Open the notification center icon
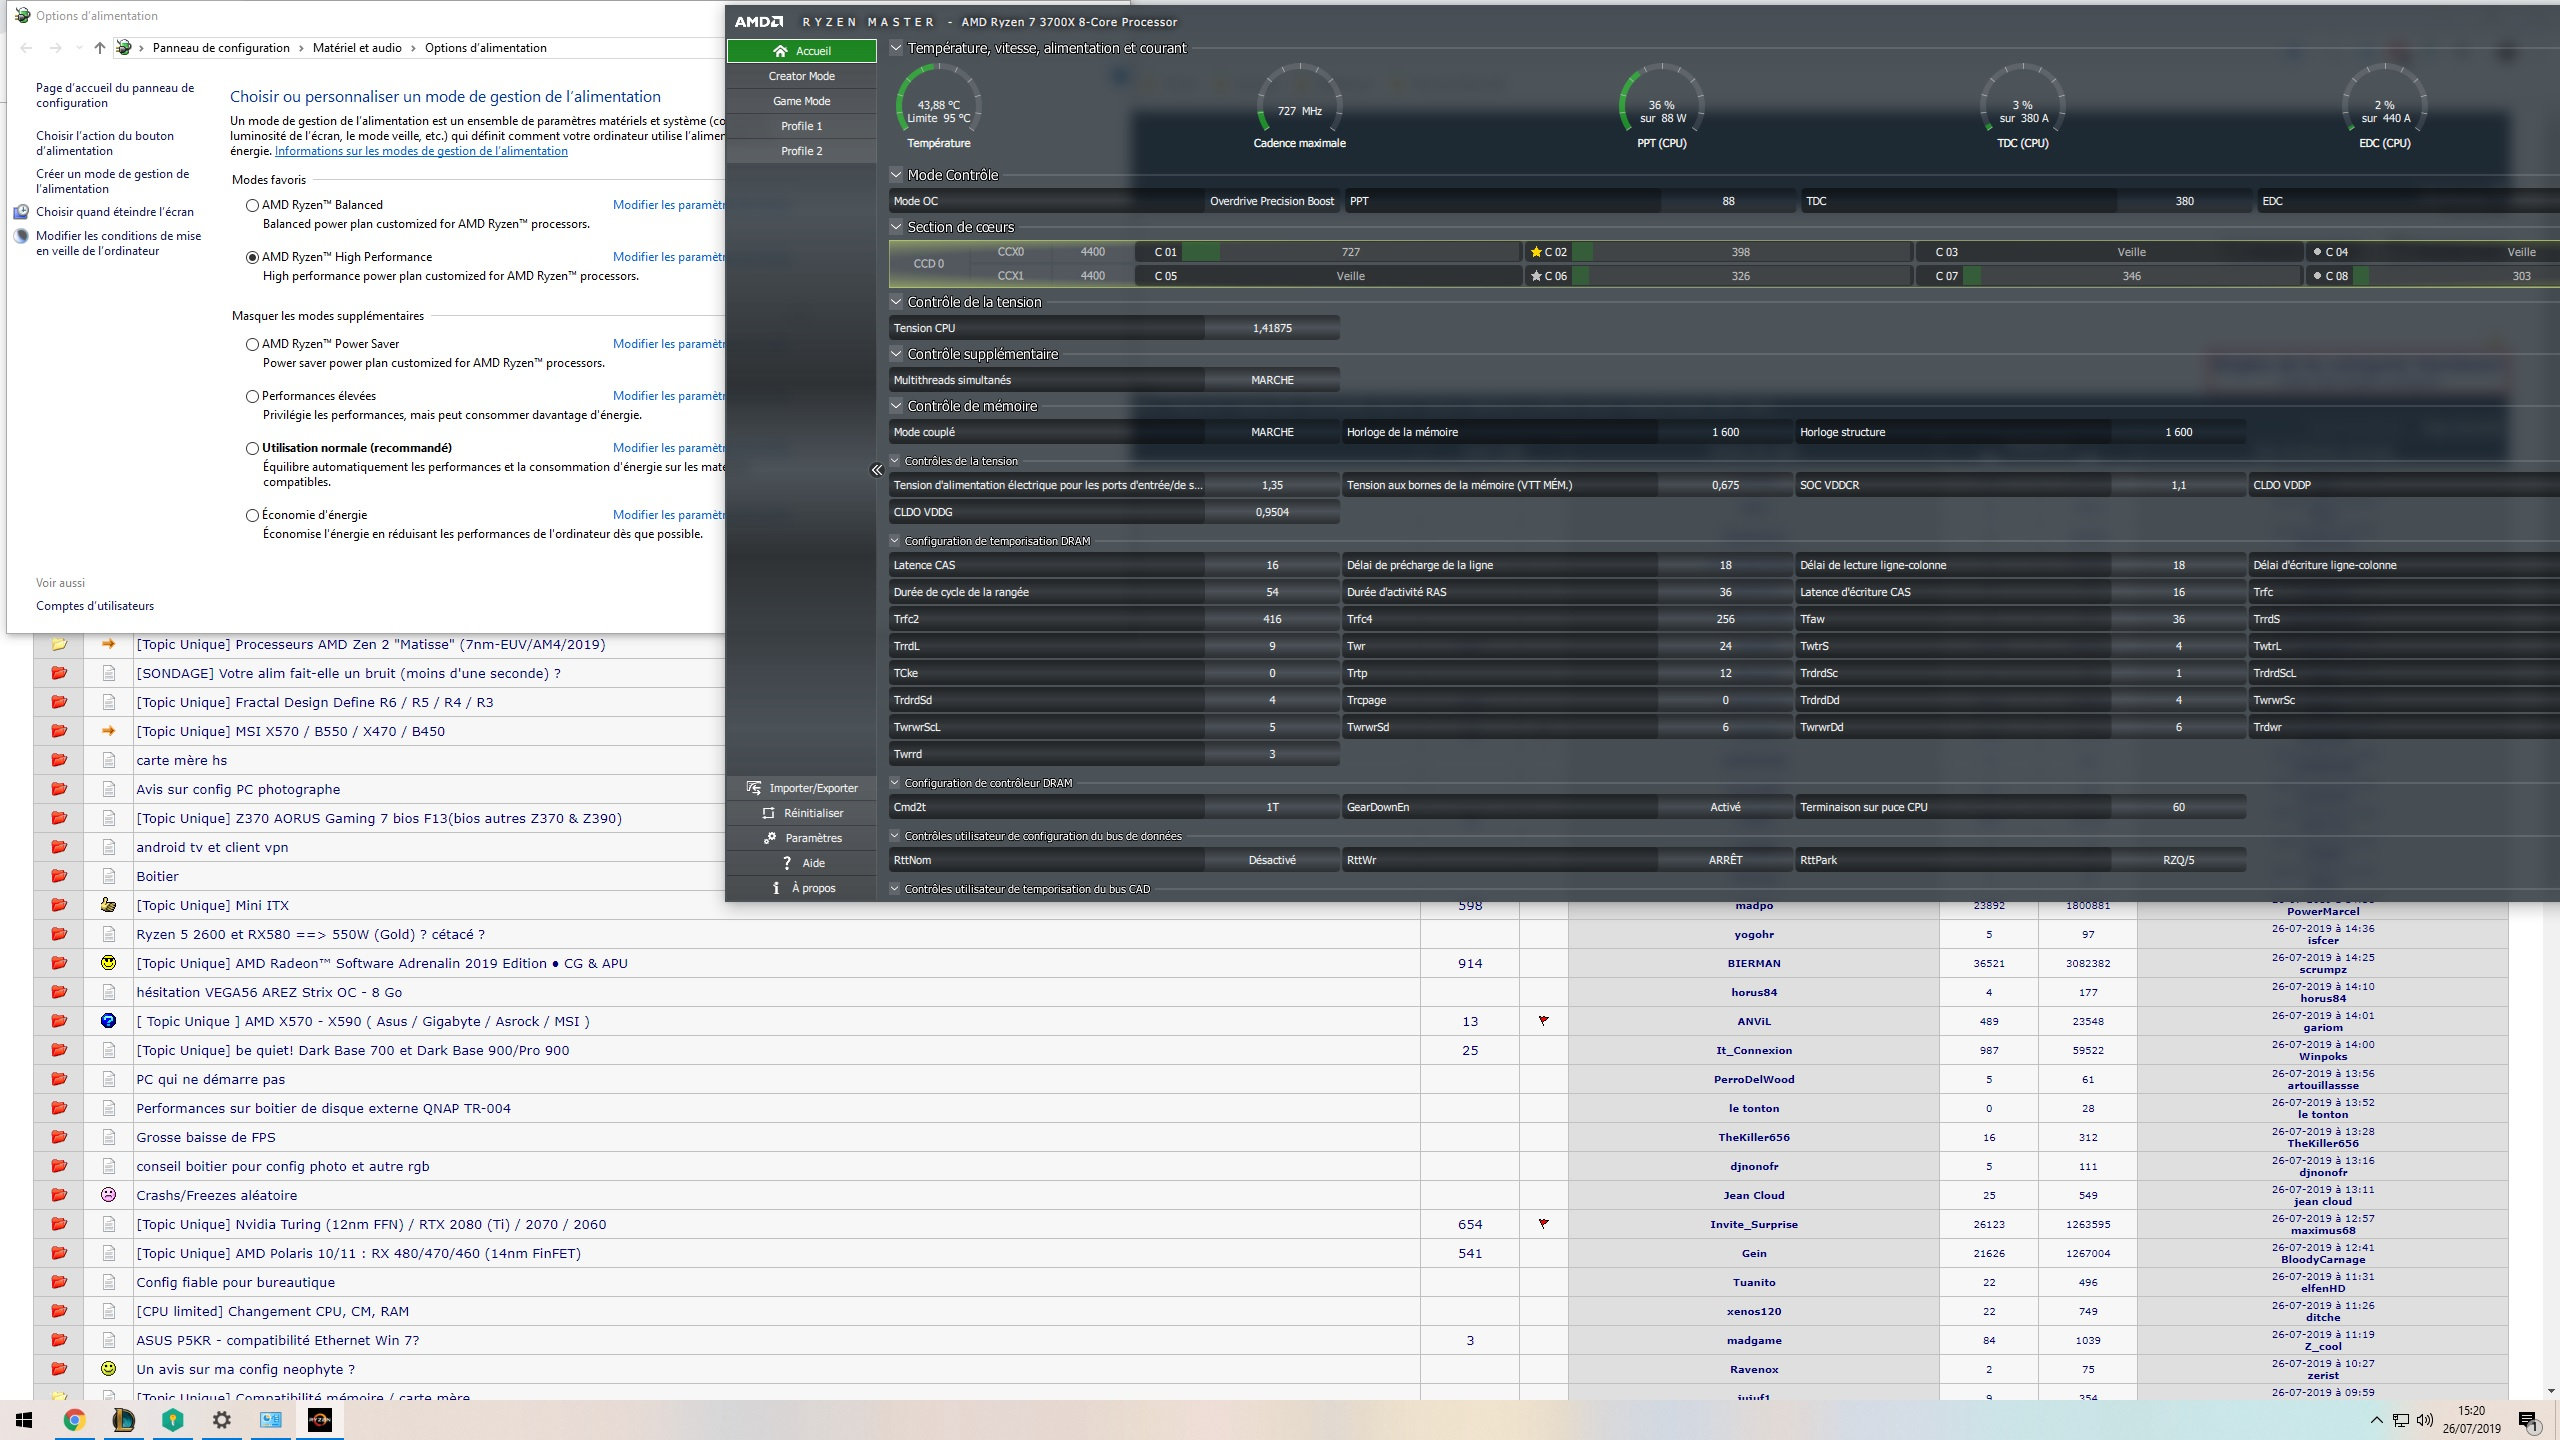The image size is (2560, 1440). coord(2529,1420)
